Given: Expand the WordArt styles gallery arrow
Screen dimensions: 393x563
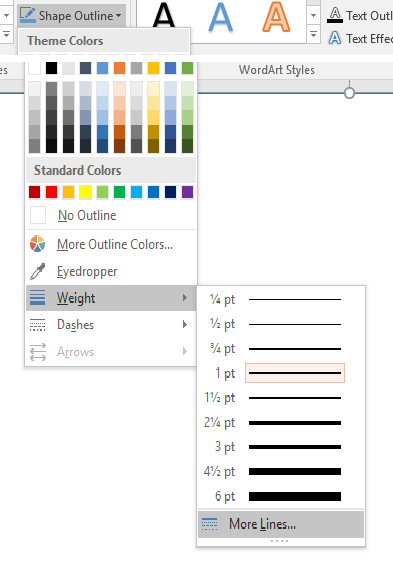Looking at the screenshot, I should coord(313,35).
